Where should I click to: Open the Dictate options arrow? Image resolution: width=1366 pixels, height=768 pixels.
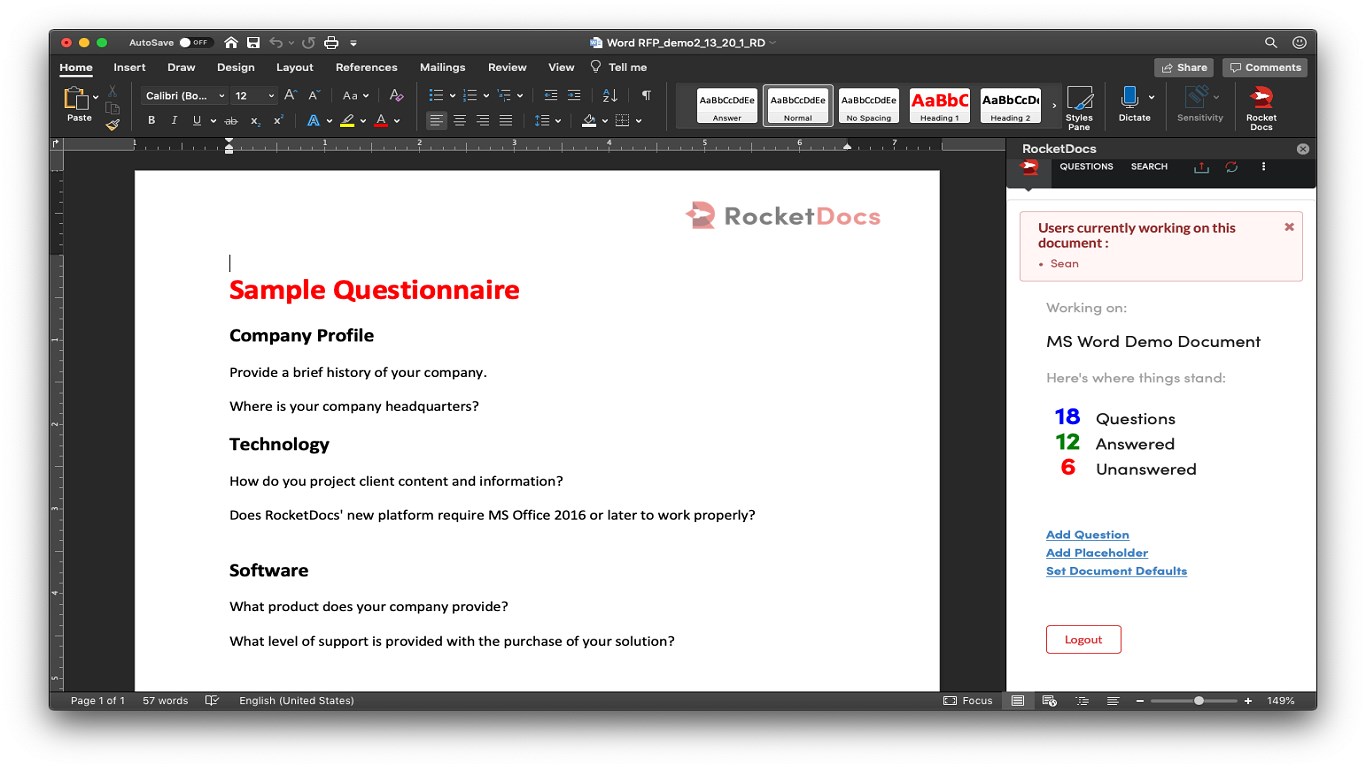(1151, 97)
